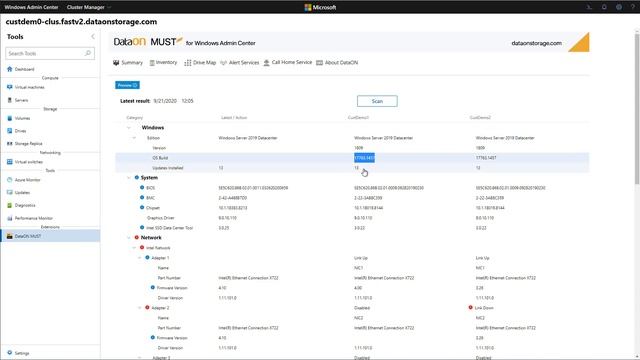This screenshot has width=640, height=360.
Task: Open the PowerShell icon in top bar
Action: [589, 7]
